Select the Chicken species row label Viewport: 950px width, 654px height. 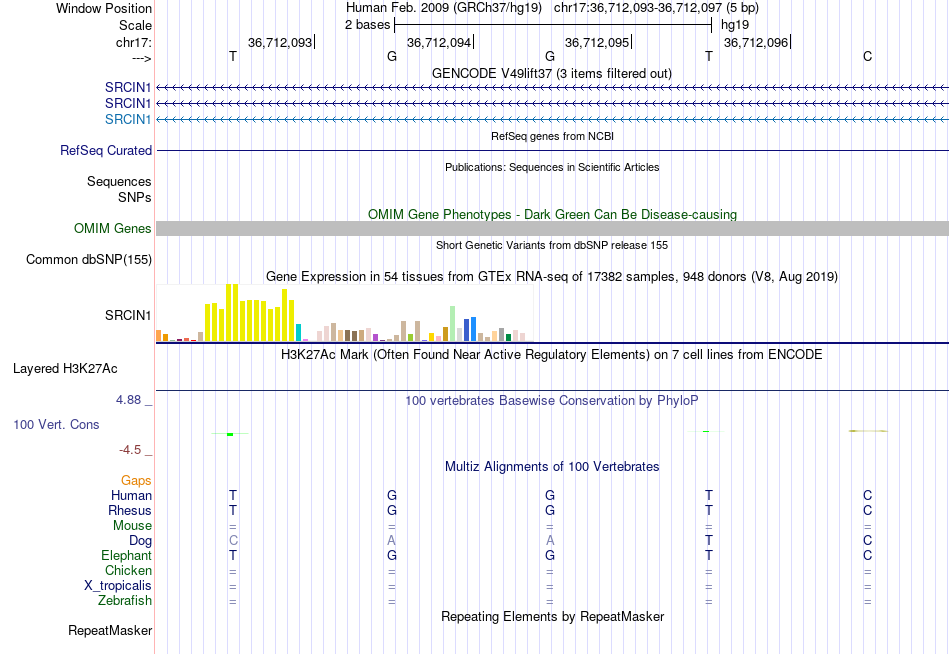coord(128,571)
